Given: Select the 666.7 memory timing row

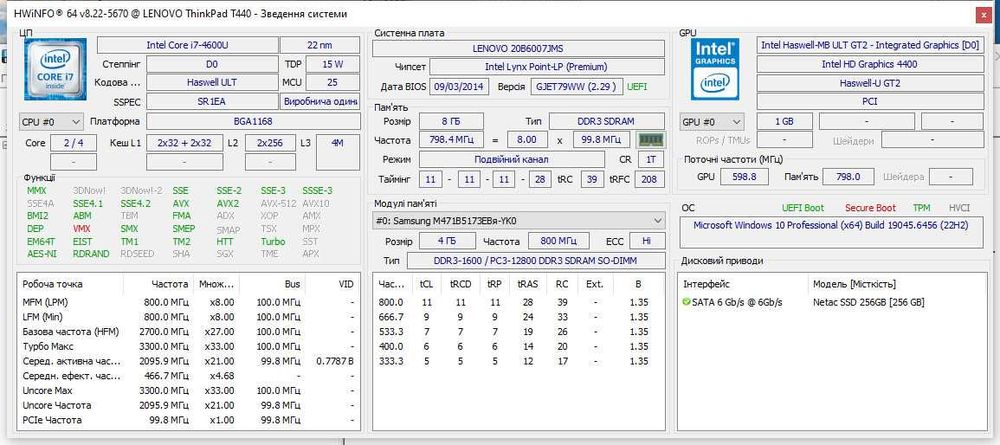Looking at the screenshot, I should (519, 317).
